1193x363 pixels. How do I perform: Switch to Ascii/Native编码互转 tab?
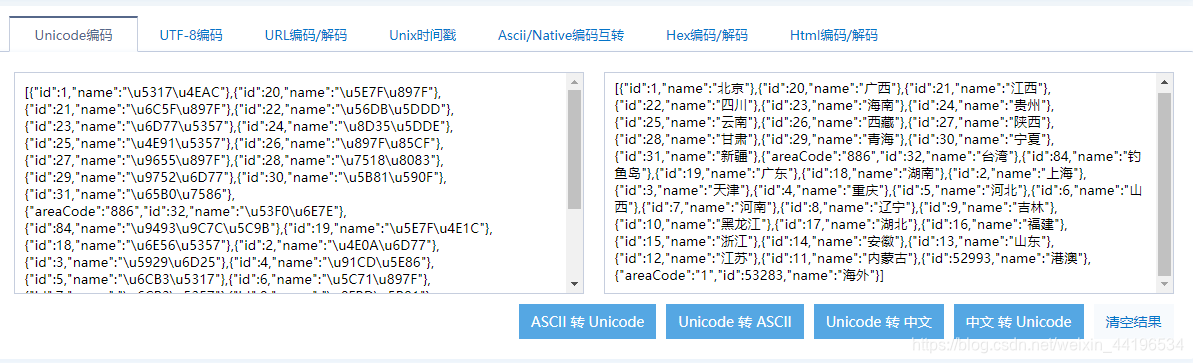tap(561, 34)
